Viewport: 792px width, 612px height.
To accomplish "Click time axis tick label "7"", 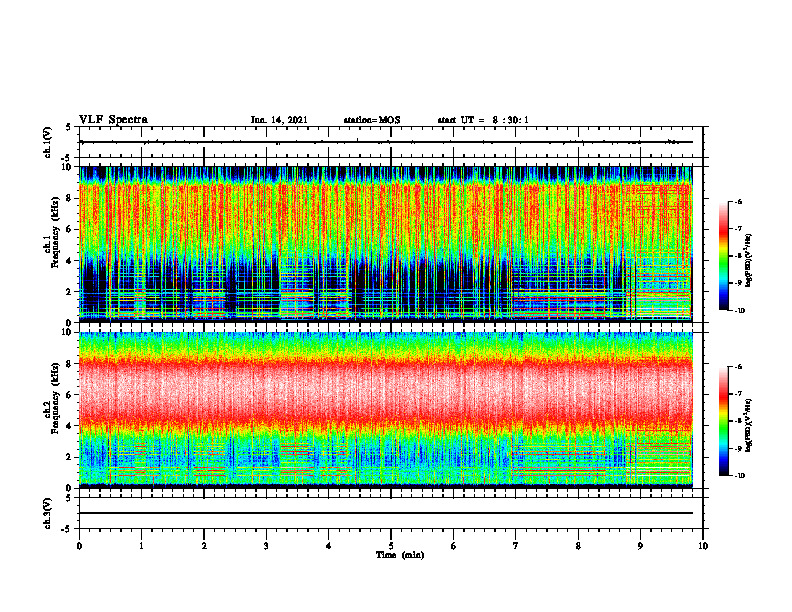I will point(516,546).
